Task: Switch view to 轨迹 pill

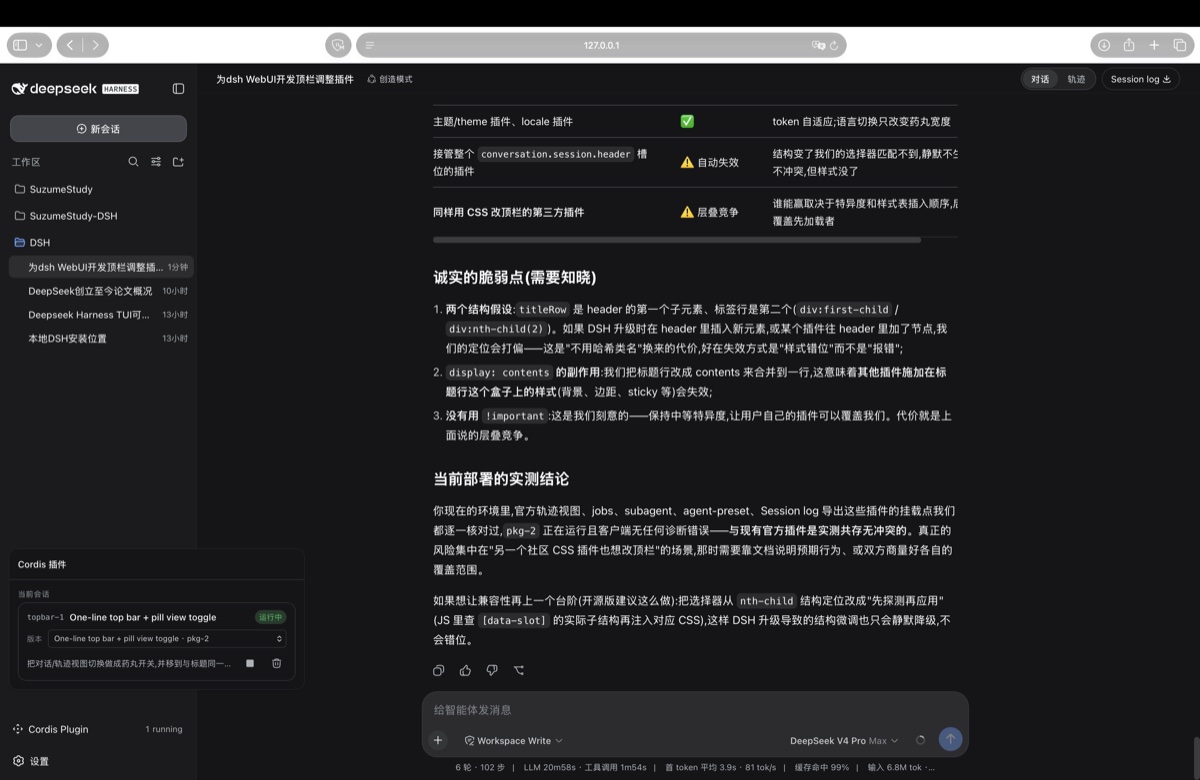Action: coord(1076,79)
